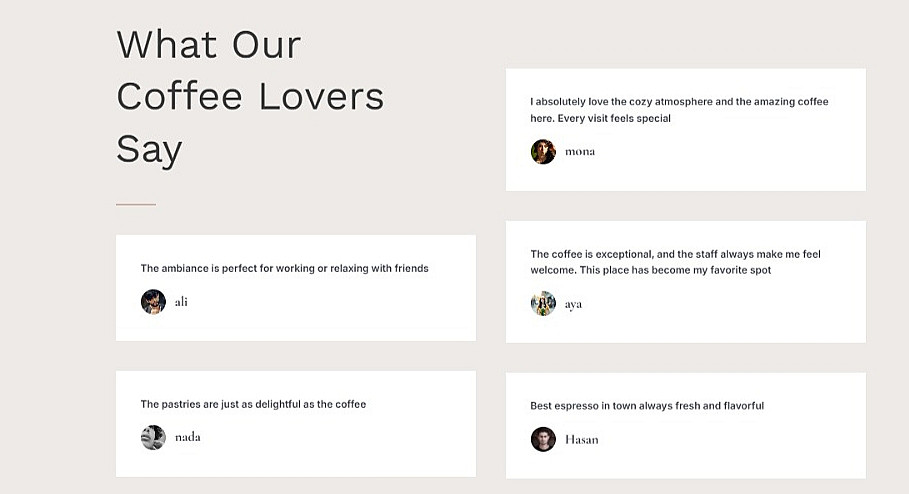
Task: Click mona's profile avatar
Action: pyautogui.click(x=543, y=152)
